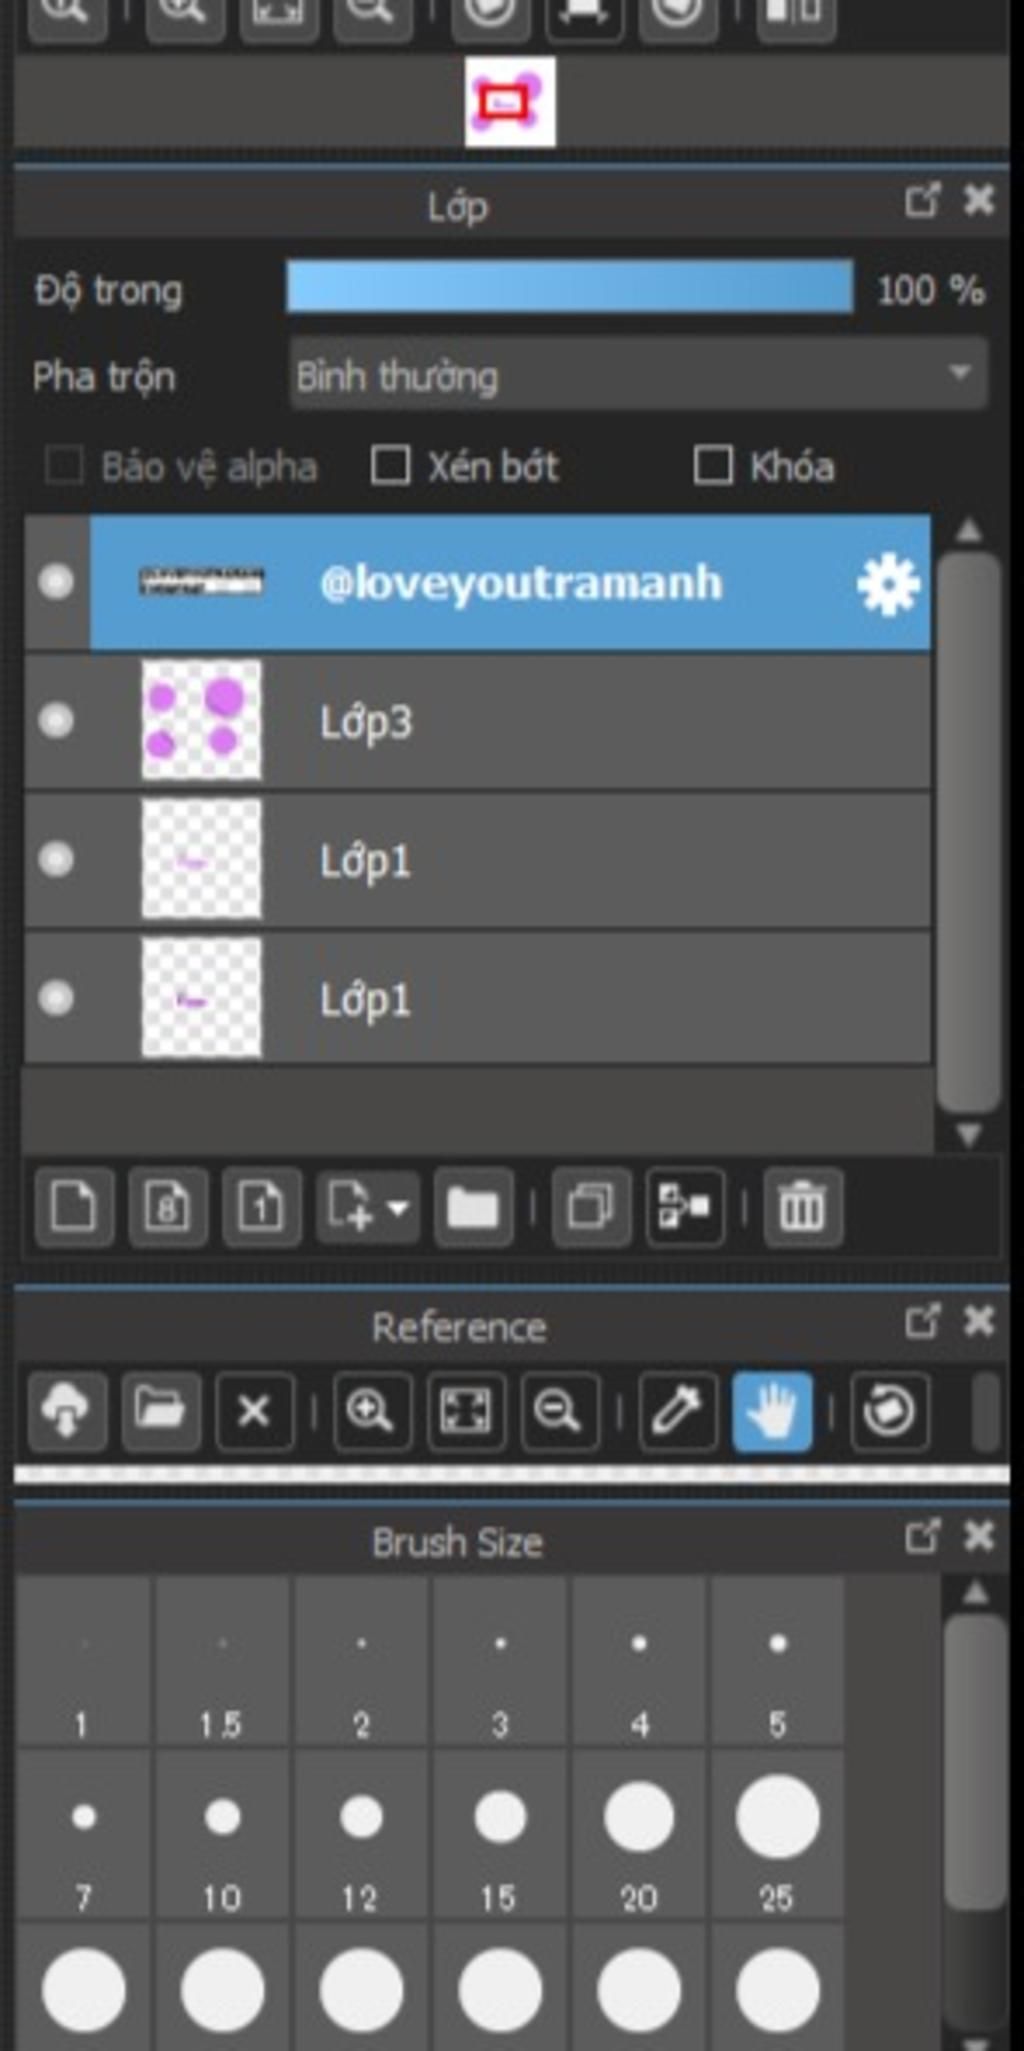1024x2051 pixels.
Task: Add a new layer in layer toolbar
Action: point(73,1207)
